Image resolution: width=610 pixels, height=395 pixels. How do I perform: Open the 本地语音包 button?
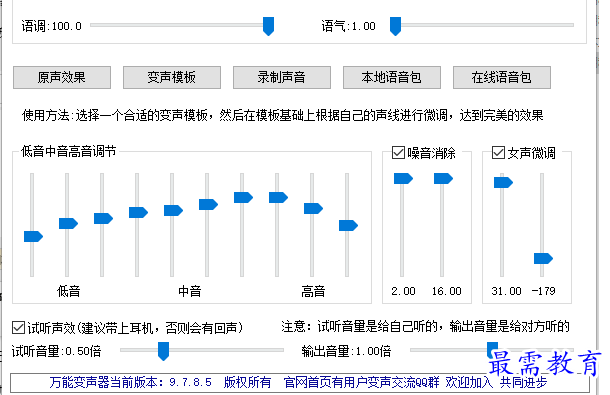(x=392, y=77)
